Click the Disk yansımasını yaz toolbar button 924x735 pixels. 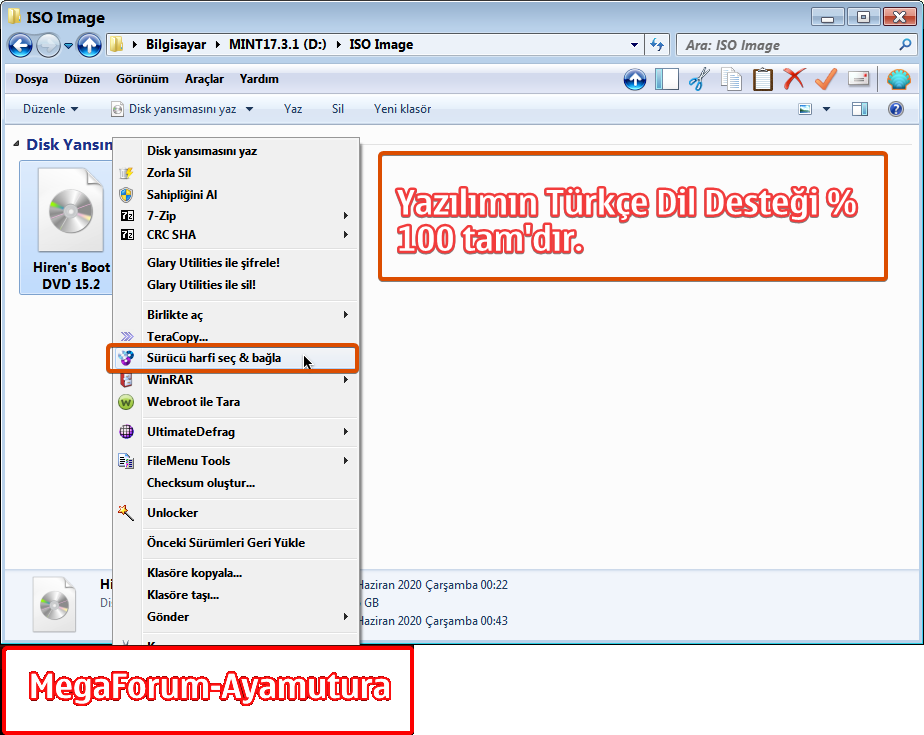pos(174,109)
